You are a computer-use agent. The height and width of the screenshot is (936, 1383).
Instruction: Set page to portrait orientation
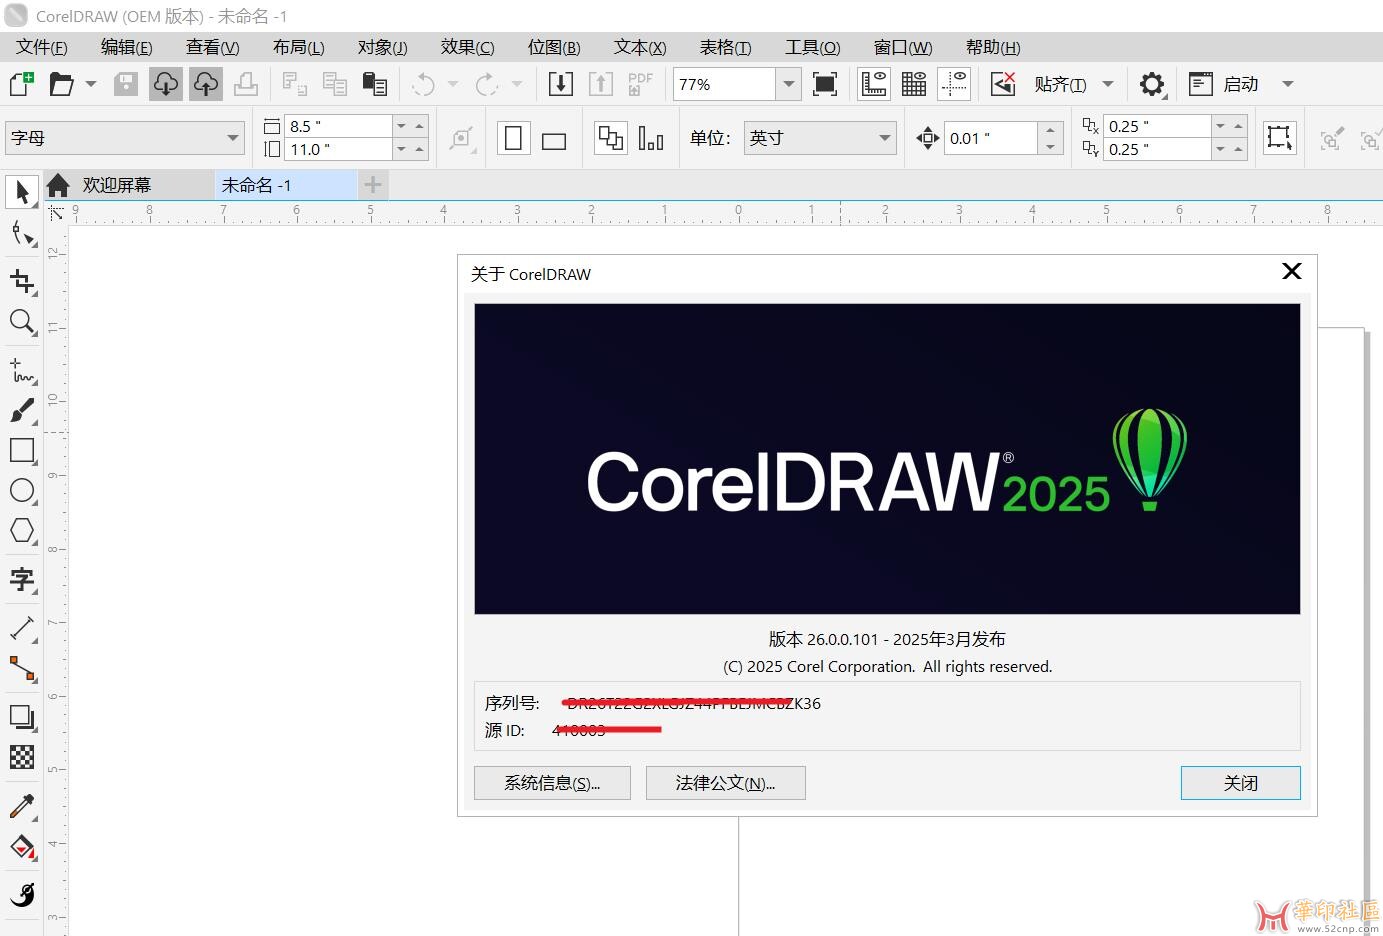[513, 138]
